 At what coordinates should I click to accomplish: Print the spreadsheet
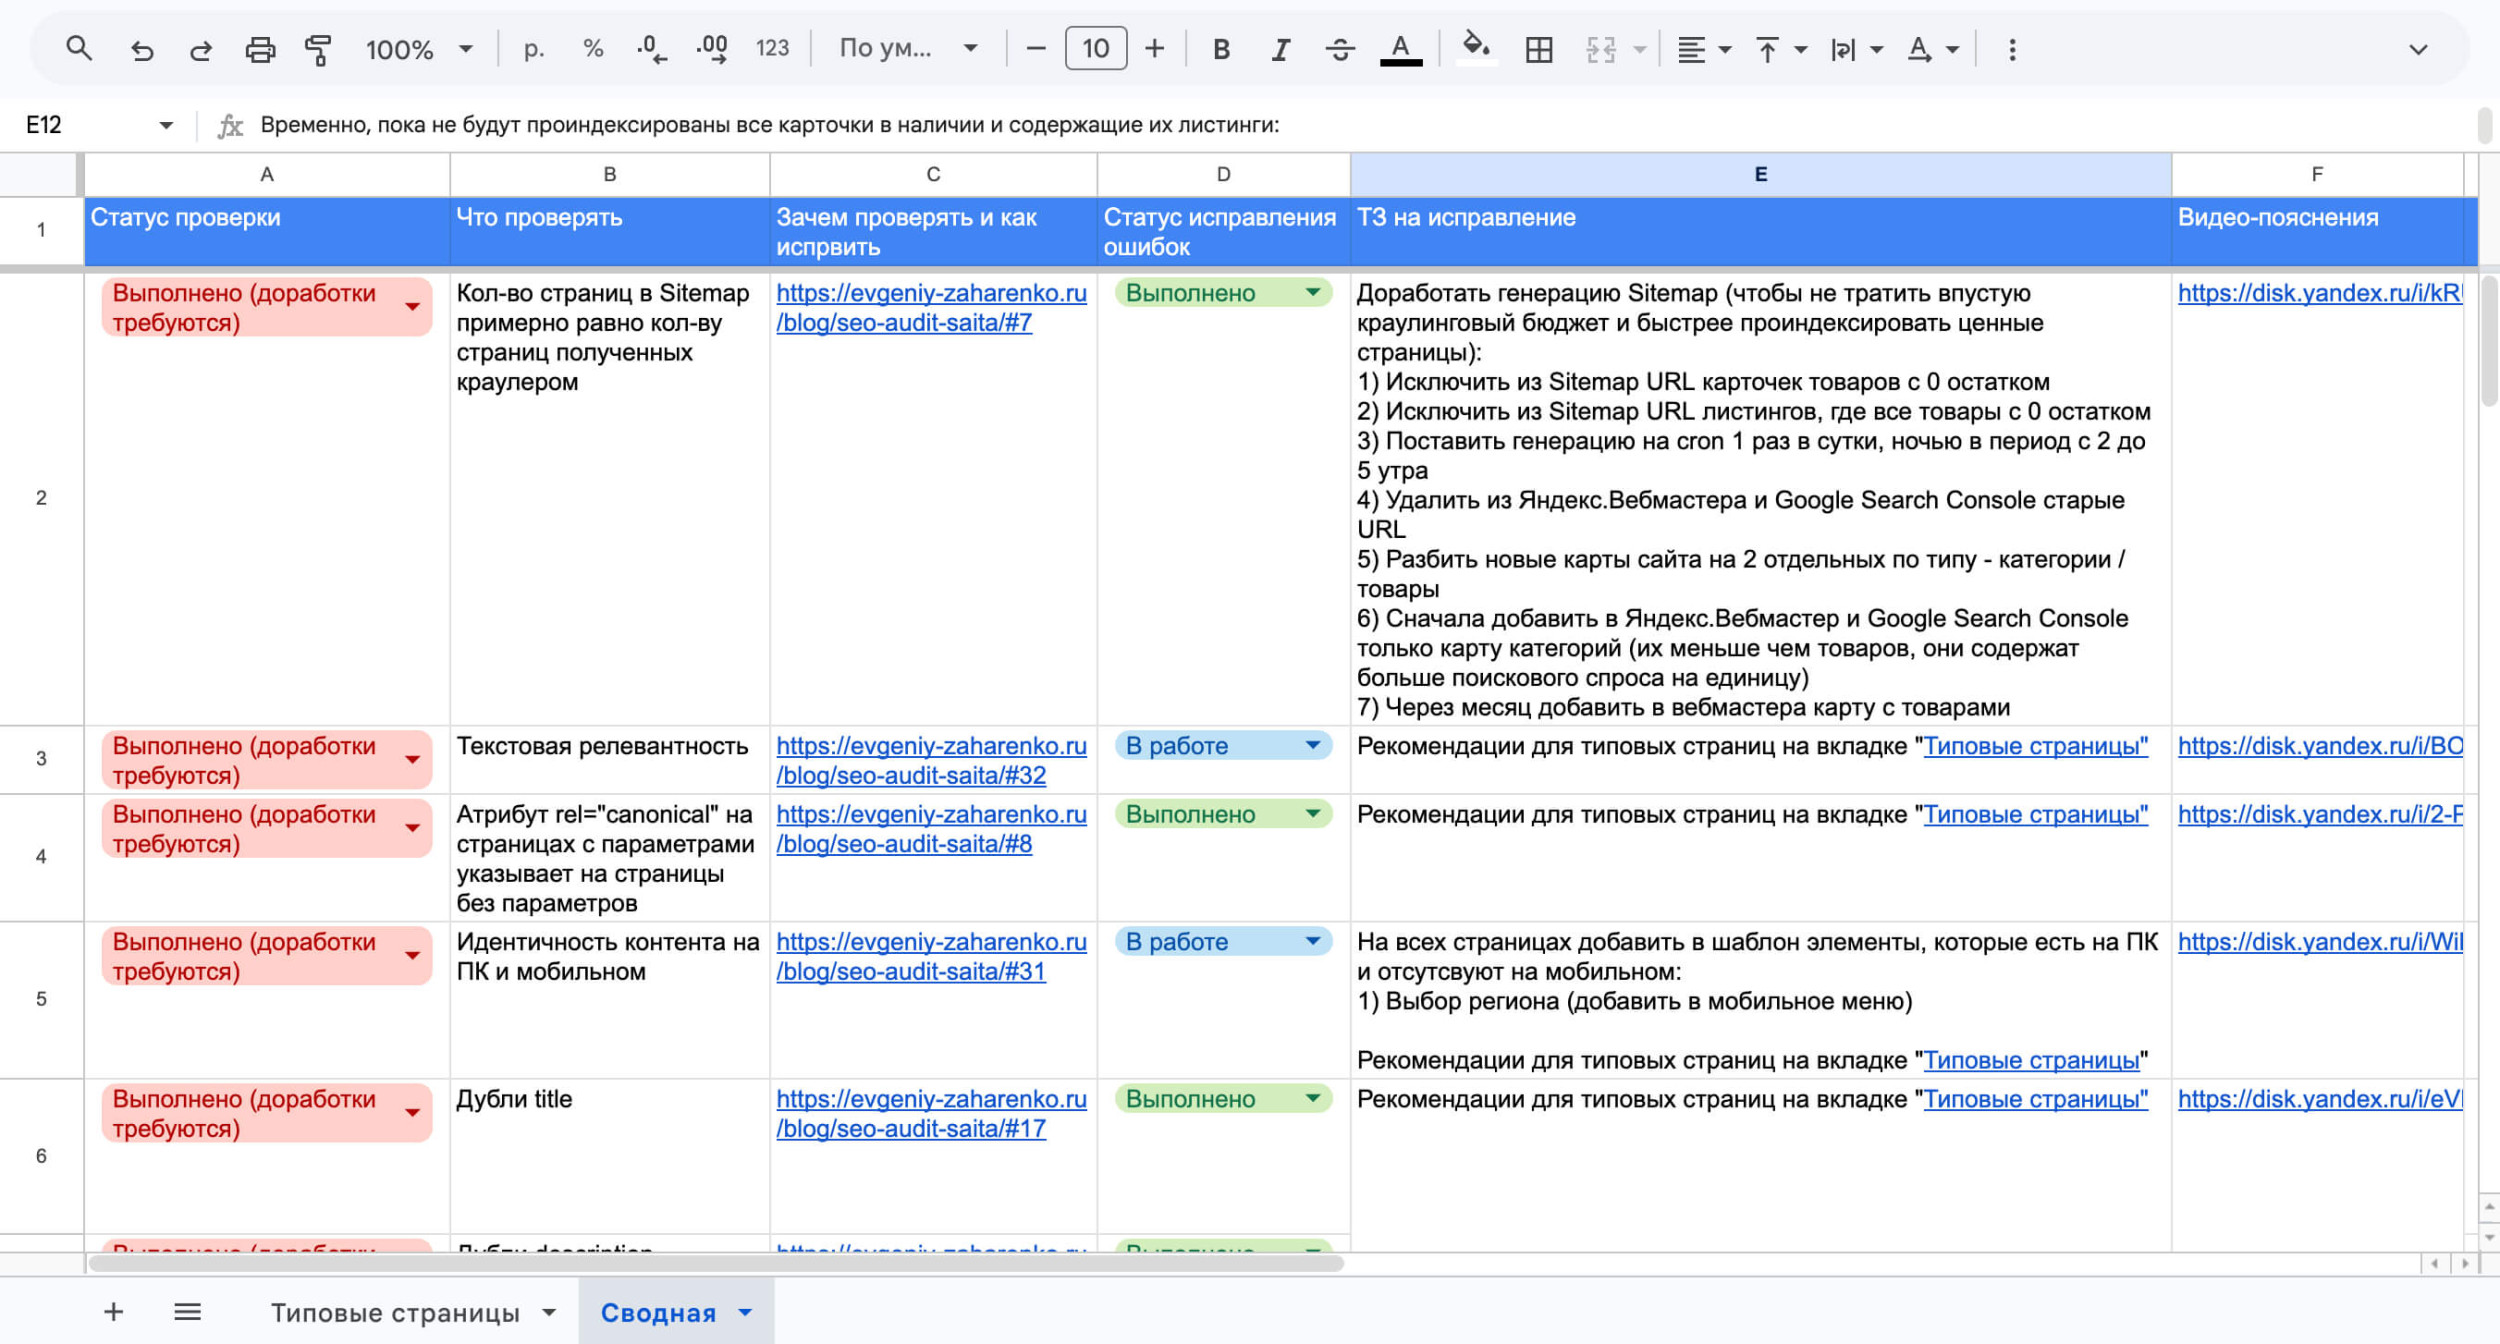tap(260, 49)
